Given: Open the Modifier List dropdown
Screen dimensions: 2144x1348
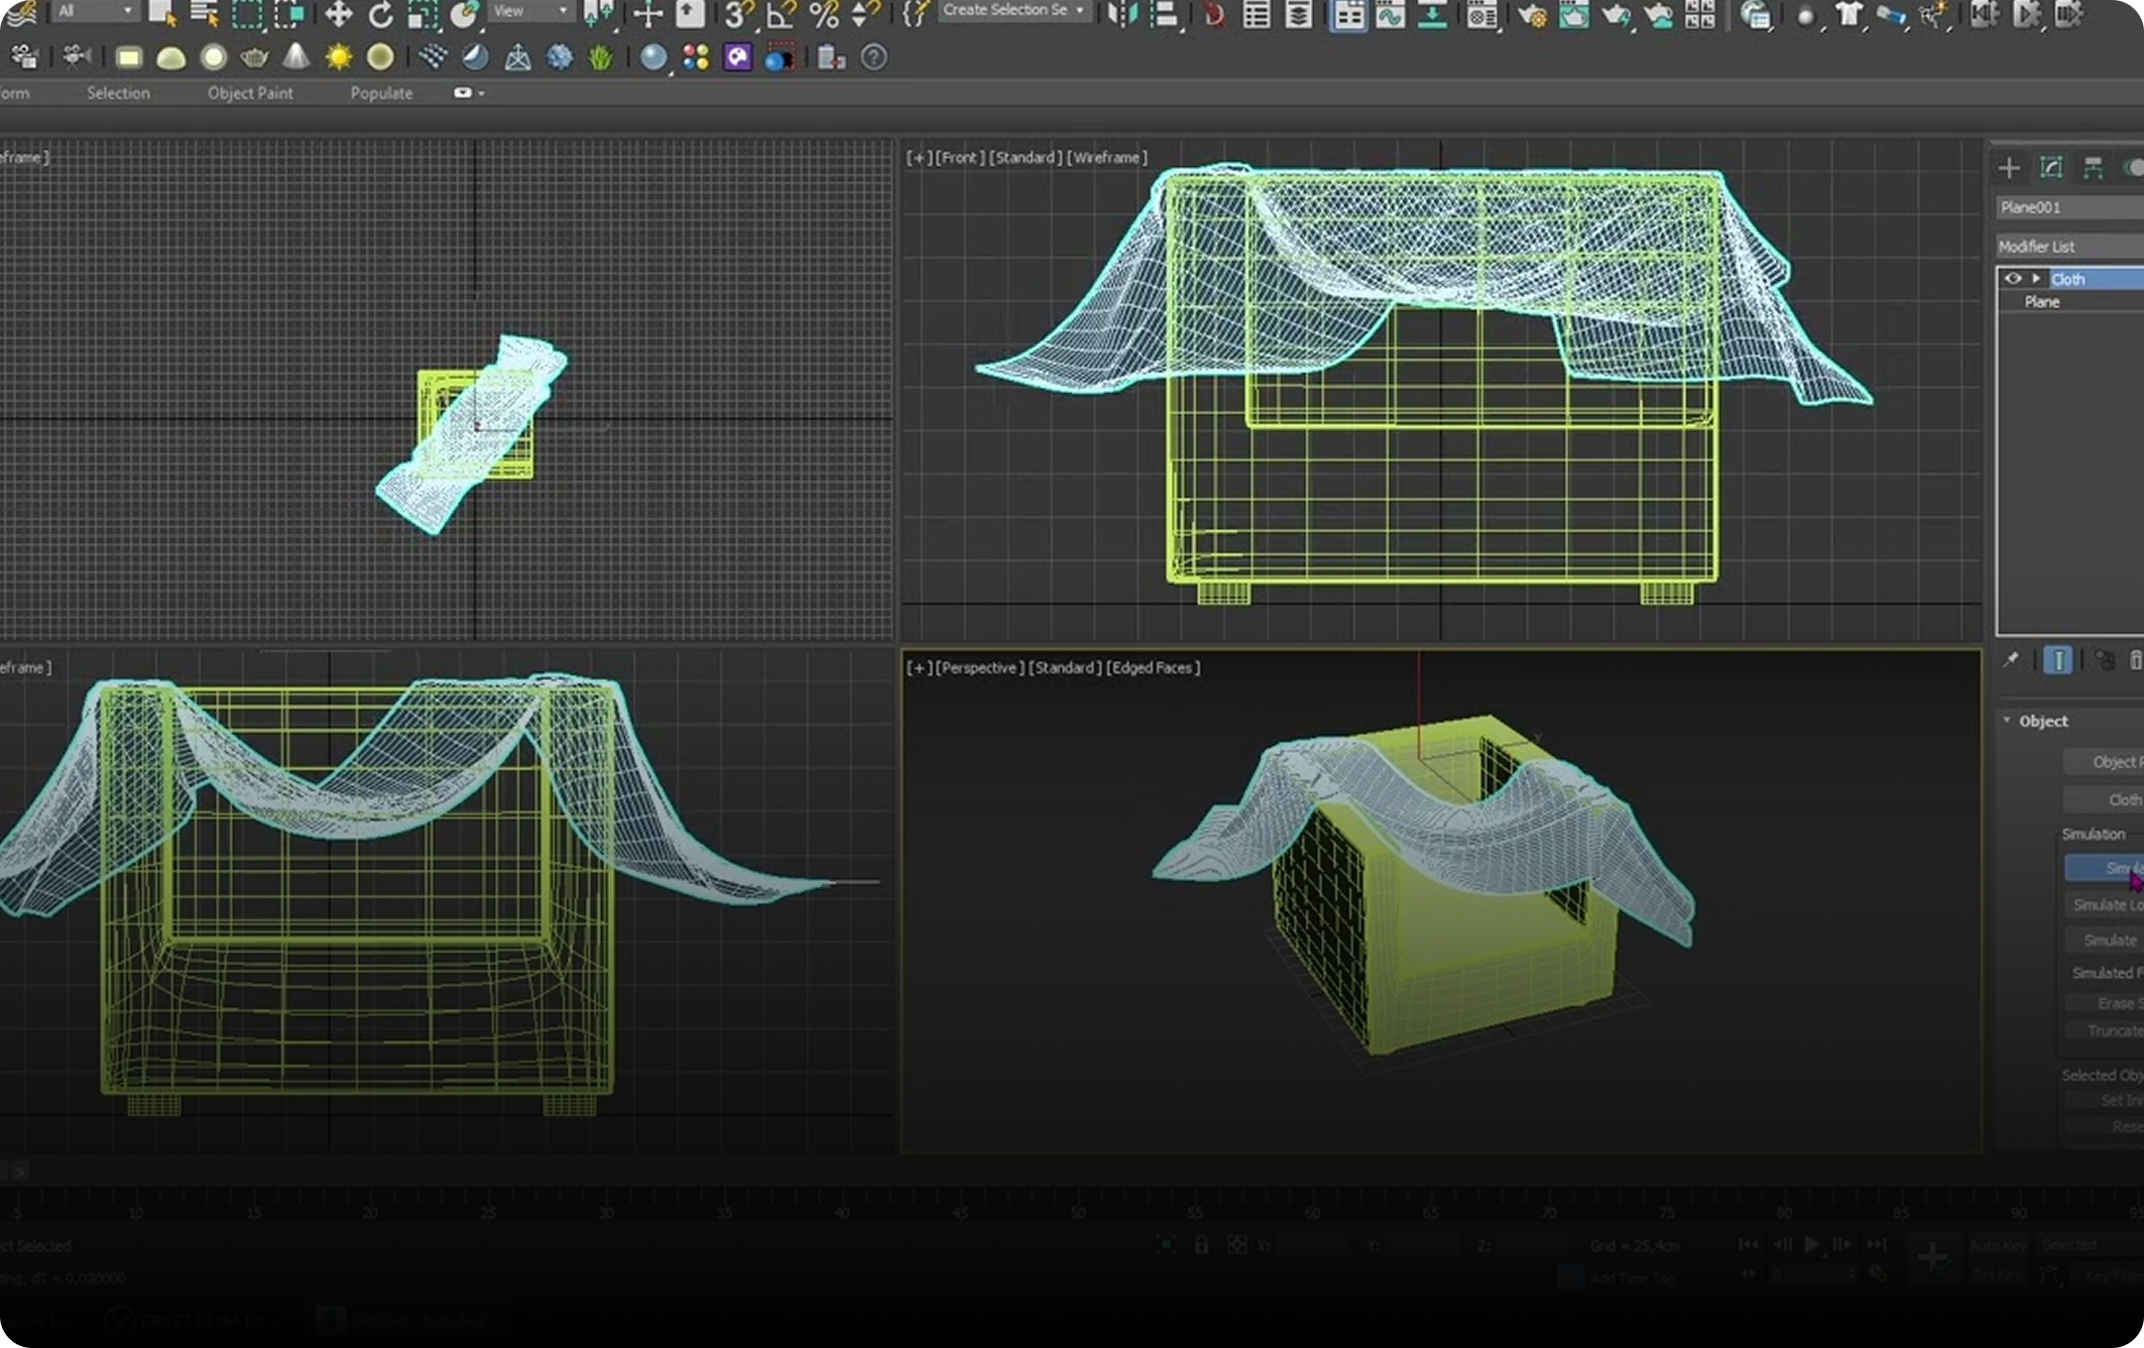Looking at the screenshot, I should (x=2069, y=246).
